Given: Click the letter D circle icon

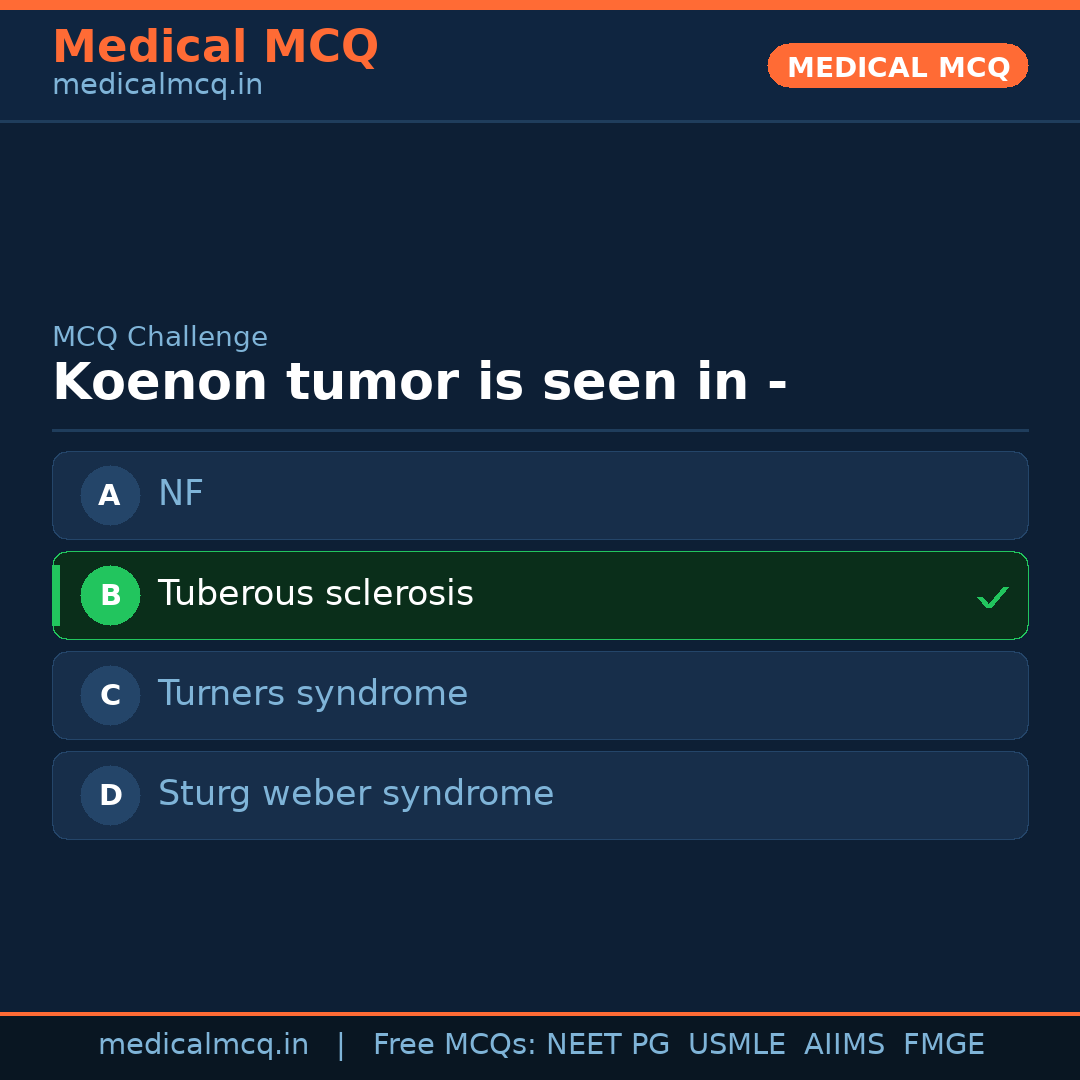Looking at the screenshot, I should tap(110, 795).
